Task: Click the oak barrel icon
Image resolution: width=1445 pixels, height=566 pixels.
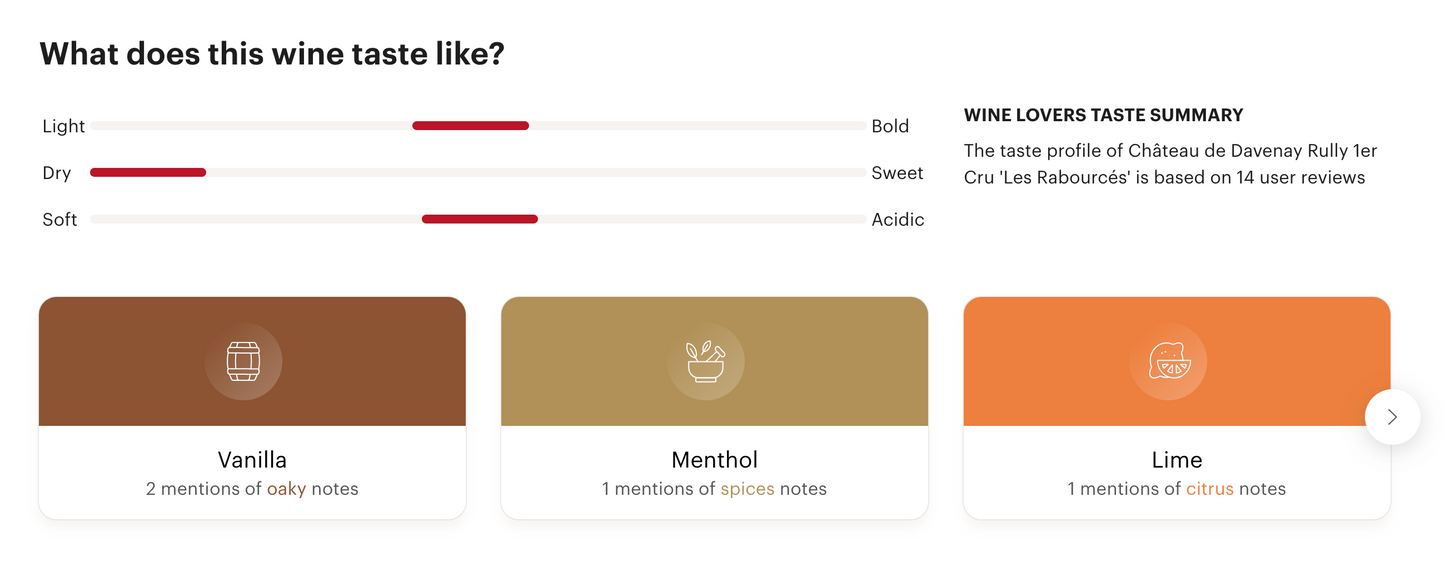Action: (243, 361)
